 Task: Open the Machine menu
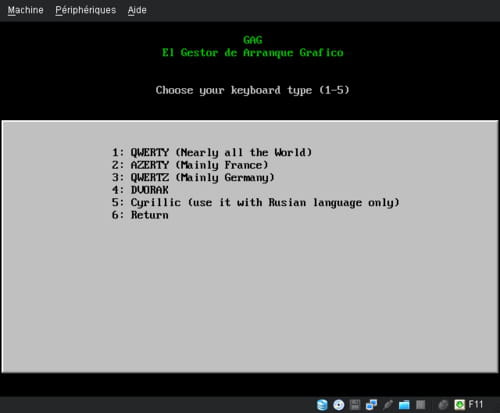[x=25, y=10]
